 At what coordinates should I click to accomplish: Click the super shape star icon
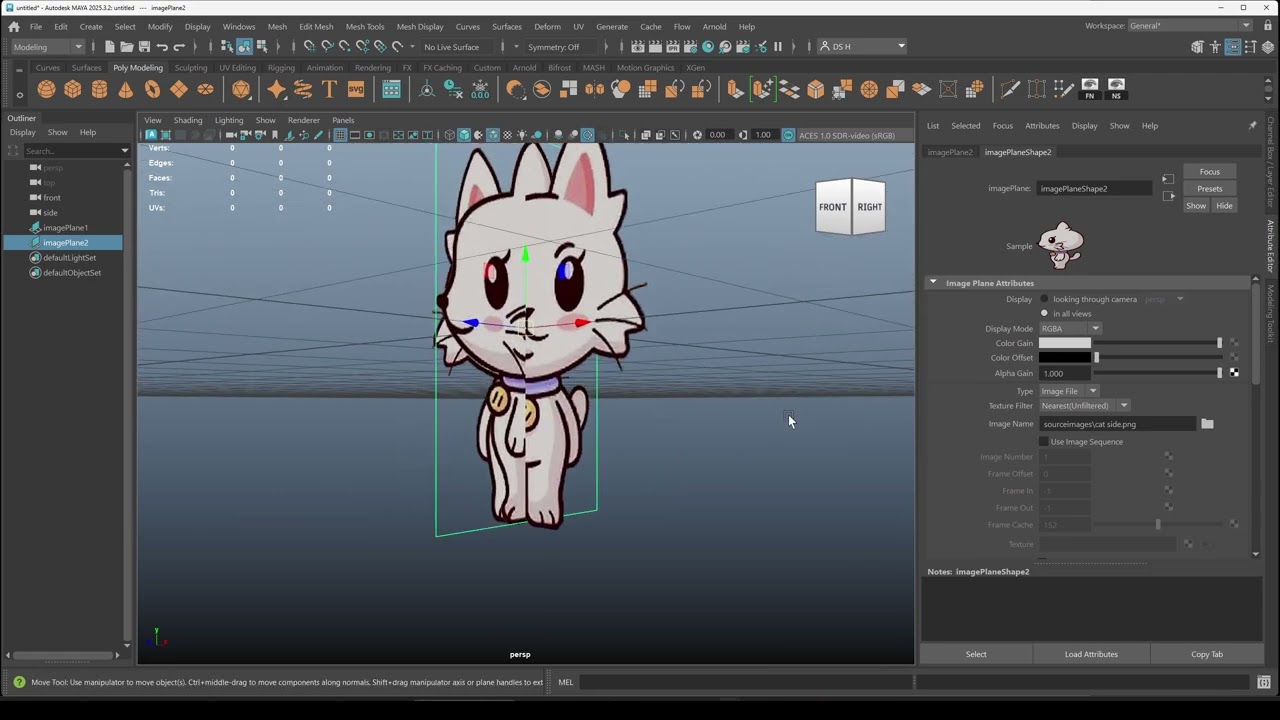[276, 90]
